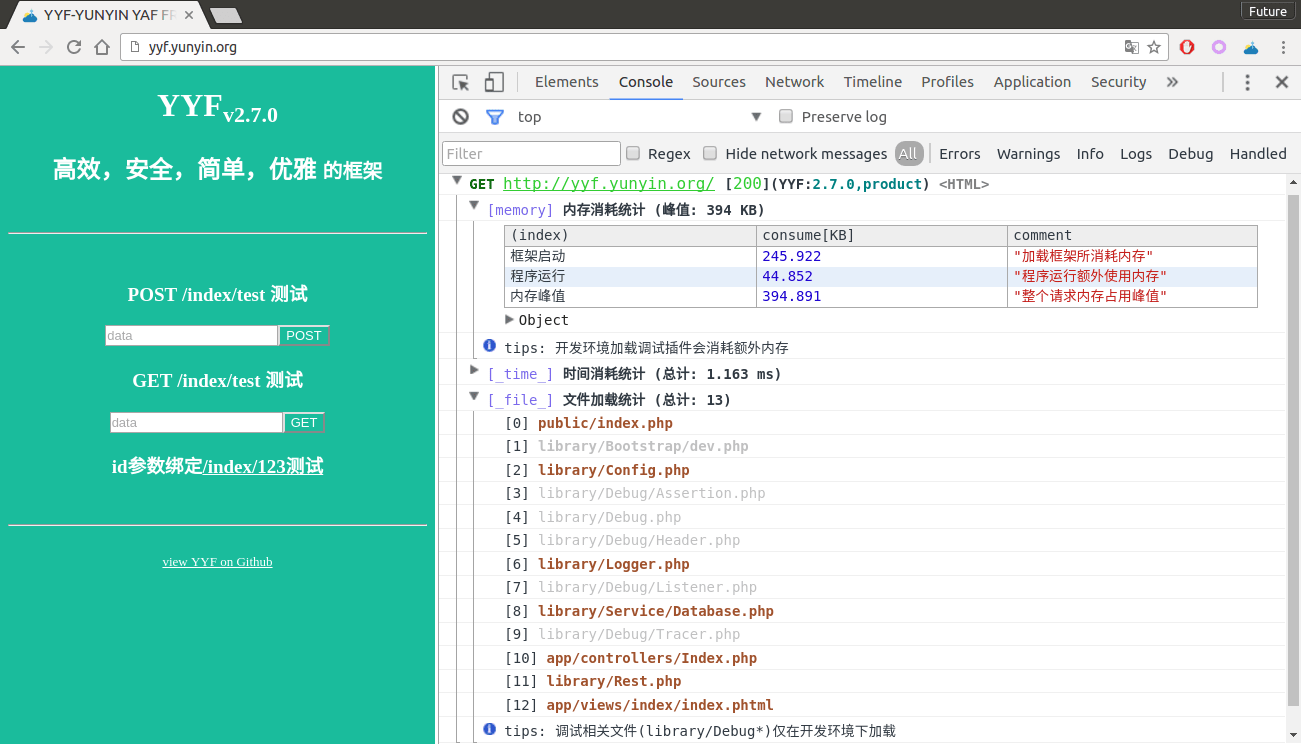Screen dimensions: 1301x744
Task: Open the Network tab
Action: pos(794,82)
